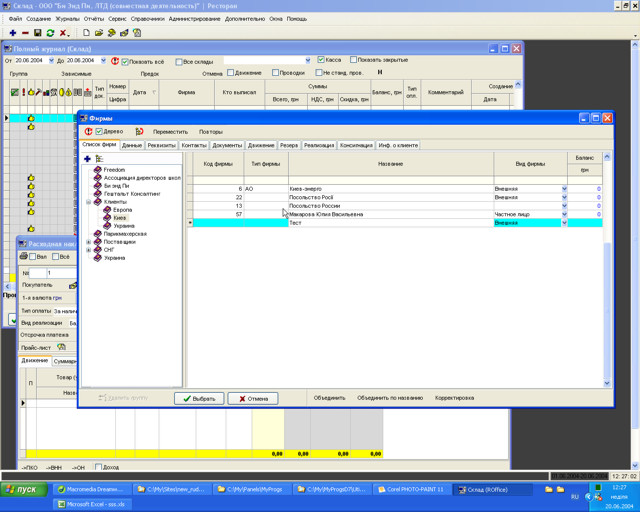The height and width of the screenshot is (512, 640).
Task: Click the red refresh icon in Фирмы toolbar
Action: (x=88, y=131)
